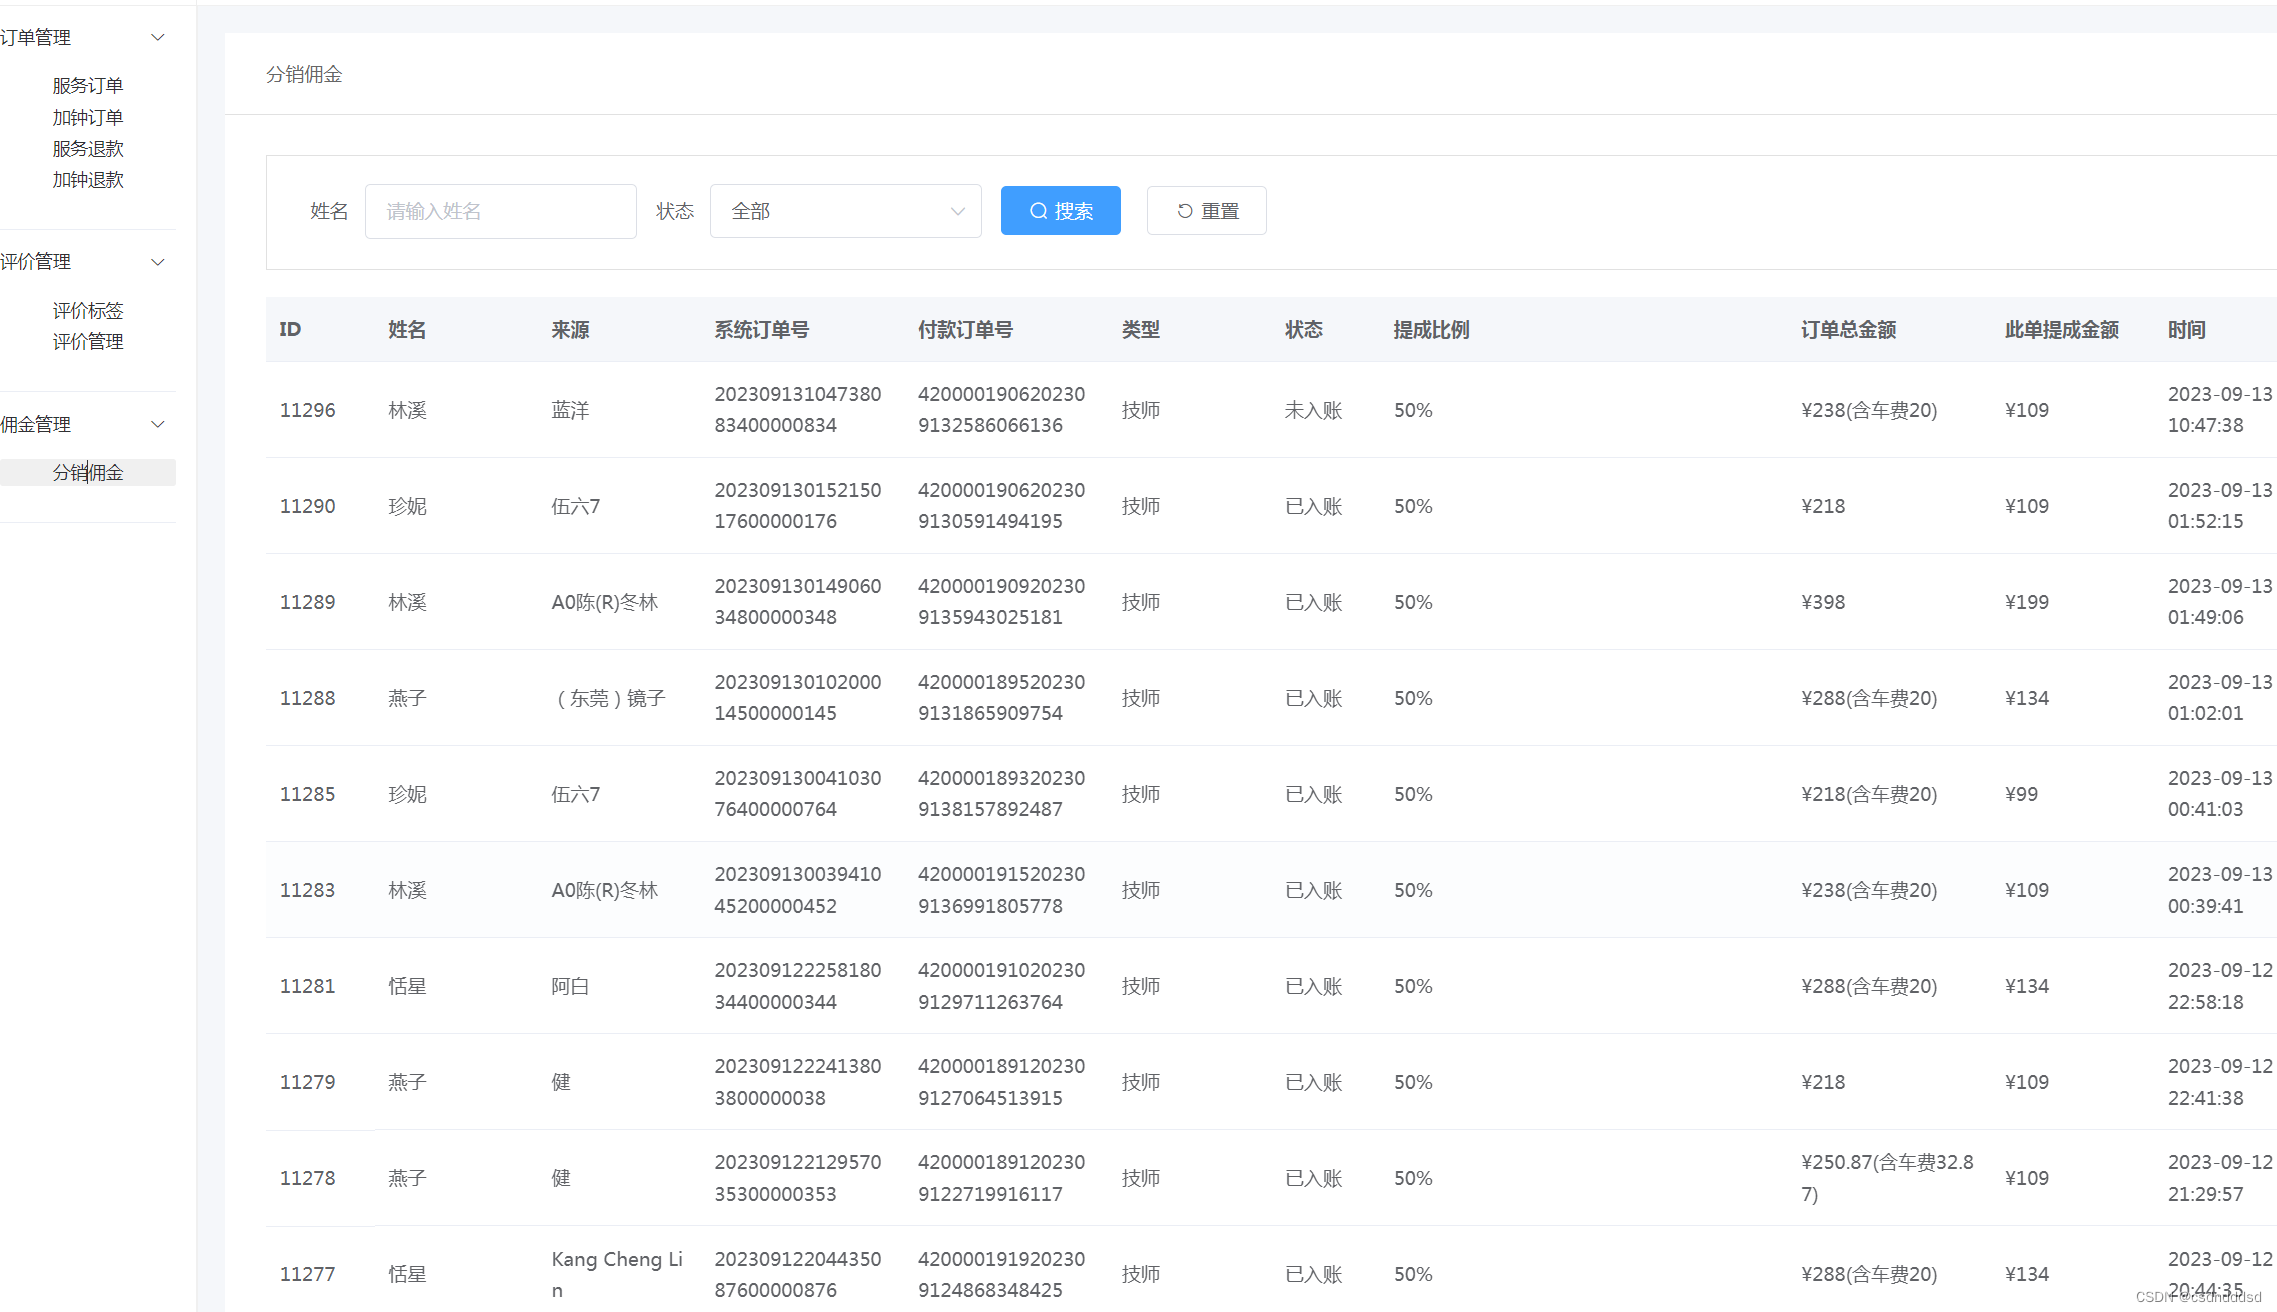Open the 服务订单 menu item
The height and width of the screenshot is (1312, 2277).
[x=88, y=86]
